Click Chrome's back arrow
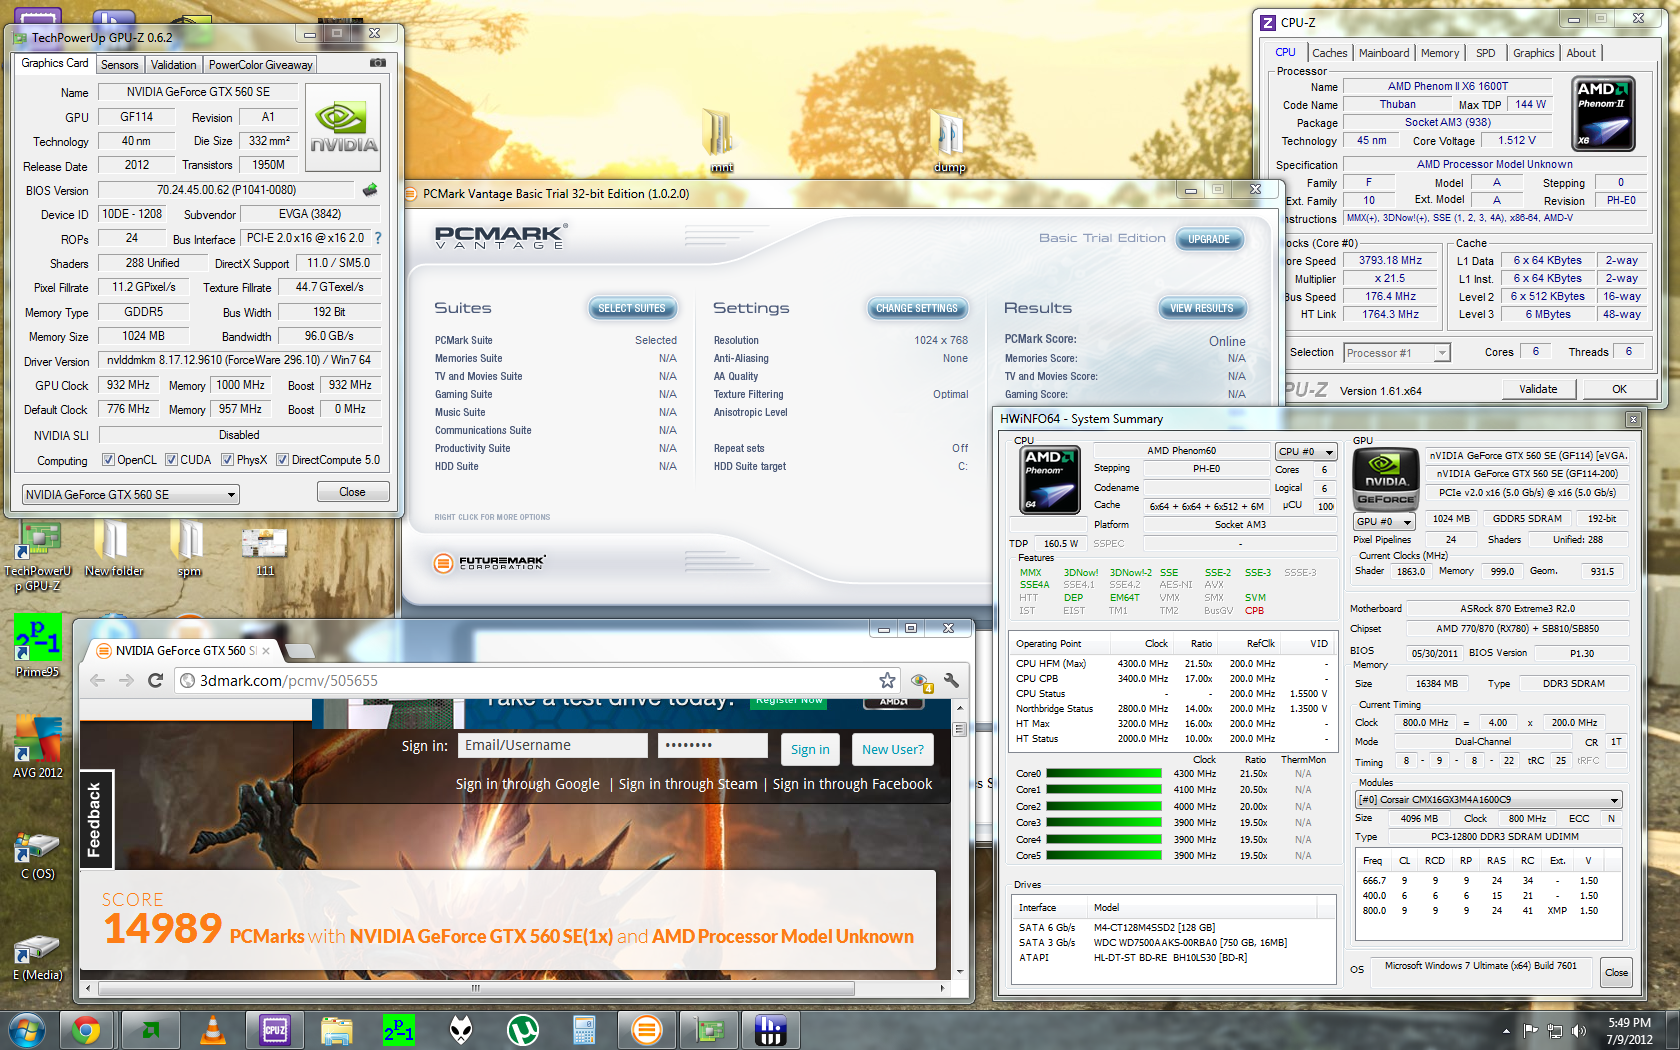The width and height of the screenshot is (1680, 1050). pos(97,680)
